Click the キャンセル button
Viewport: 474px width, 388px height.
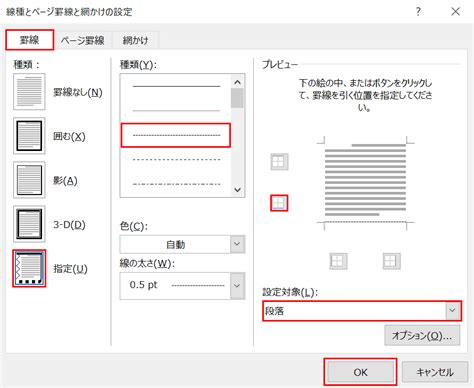coord(435,372)
